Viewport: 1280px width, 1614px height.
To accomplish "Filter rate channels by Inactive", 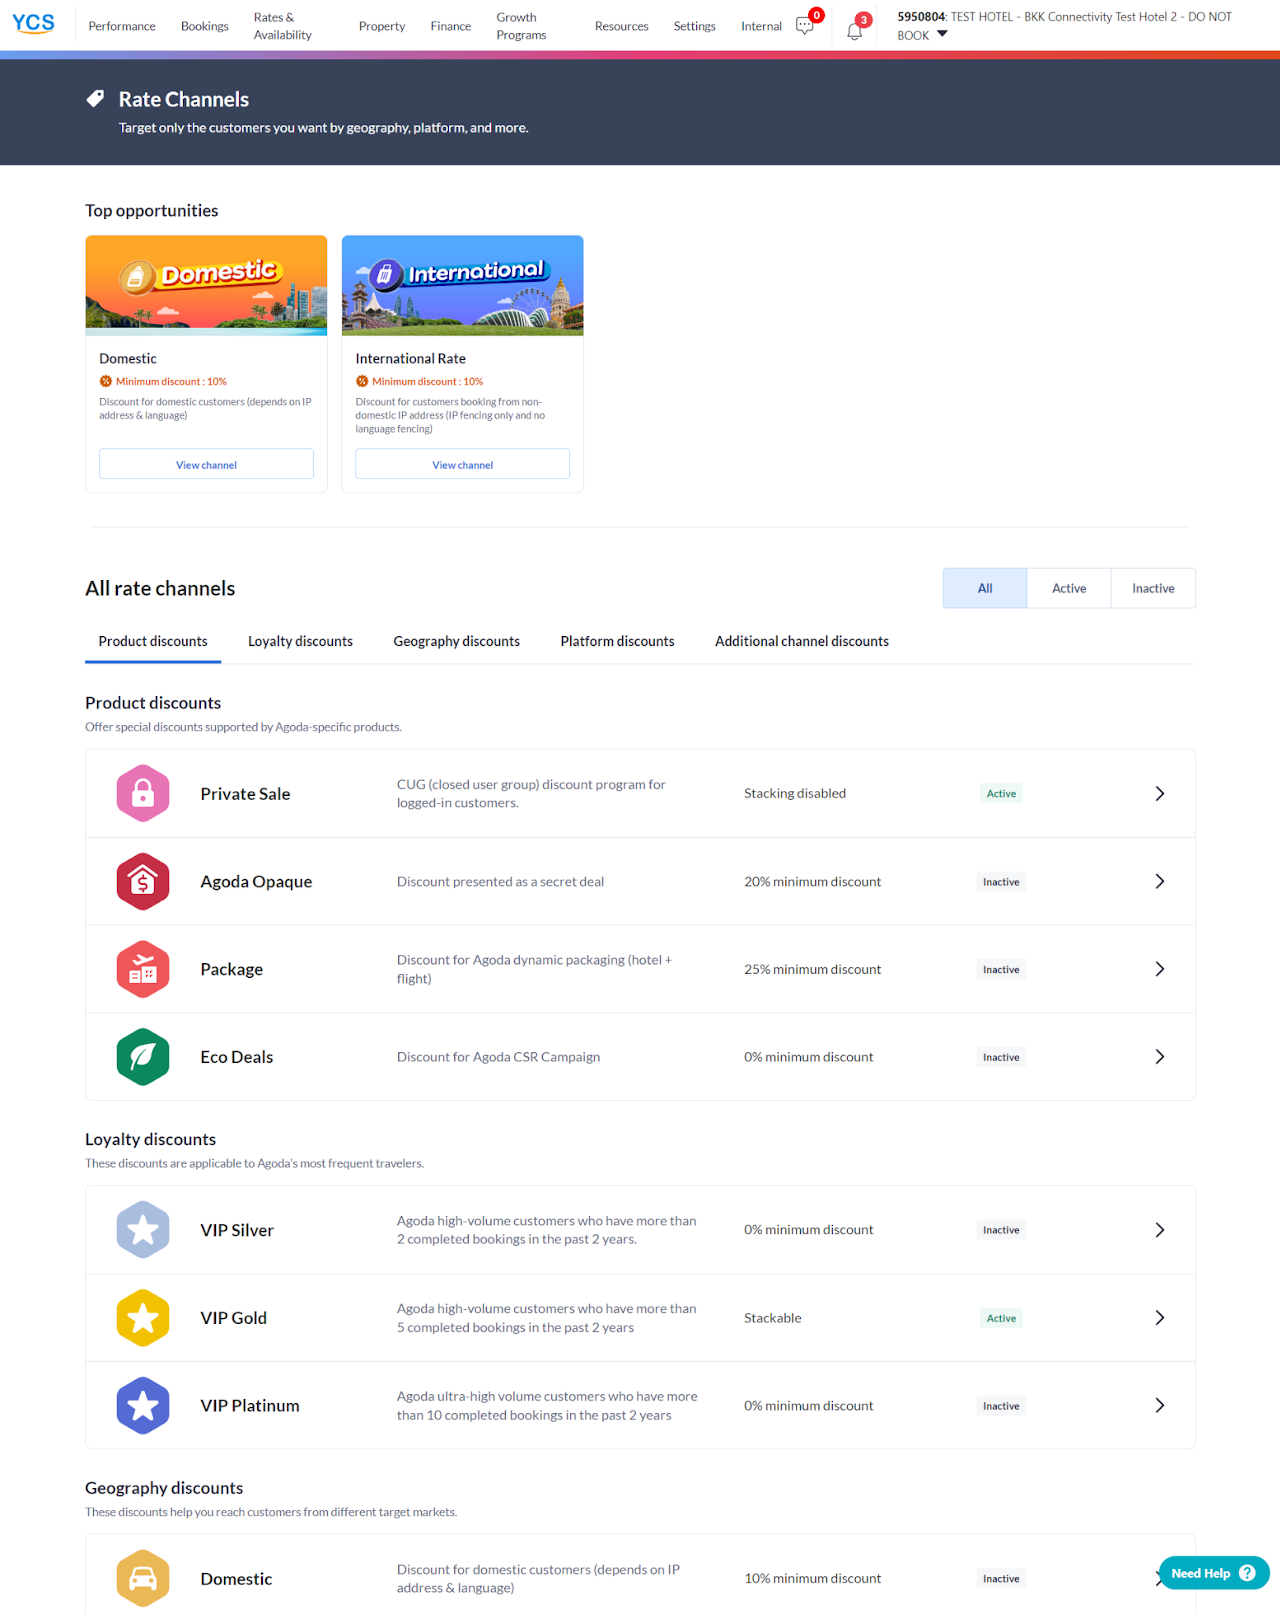I will coord(1153,588).
